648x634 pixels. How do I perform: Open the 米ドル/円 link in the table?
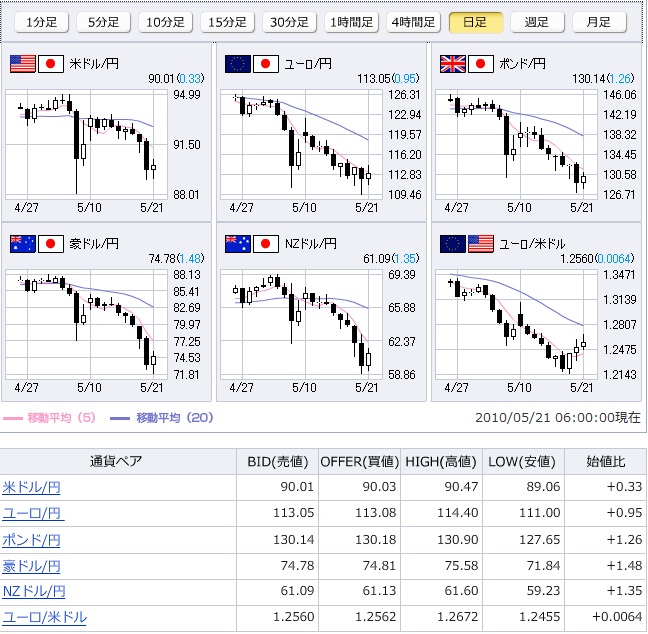31,487
